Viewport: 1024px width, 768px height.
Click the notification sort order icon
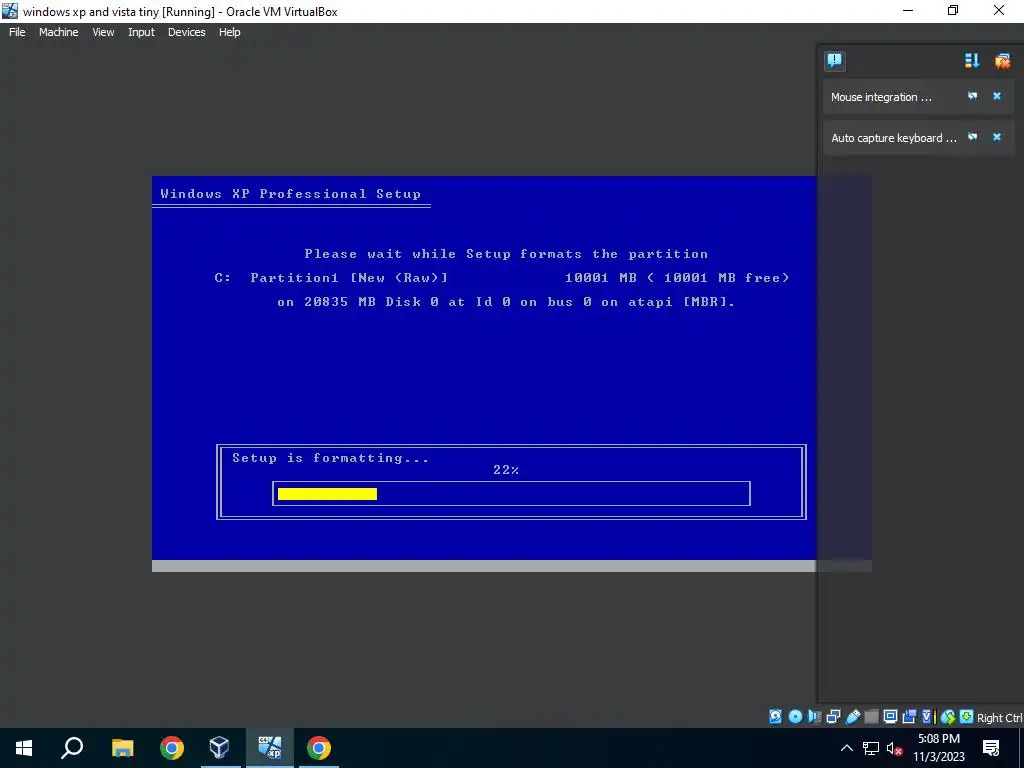(x=972, y=61)
